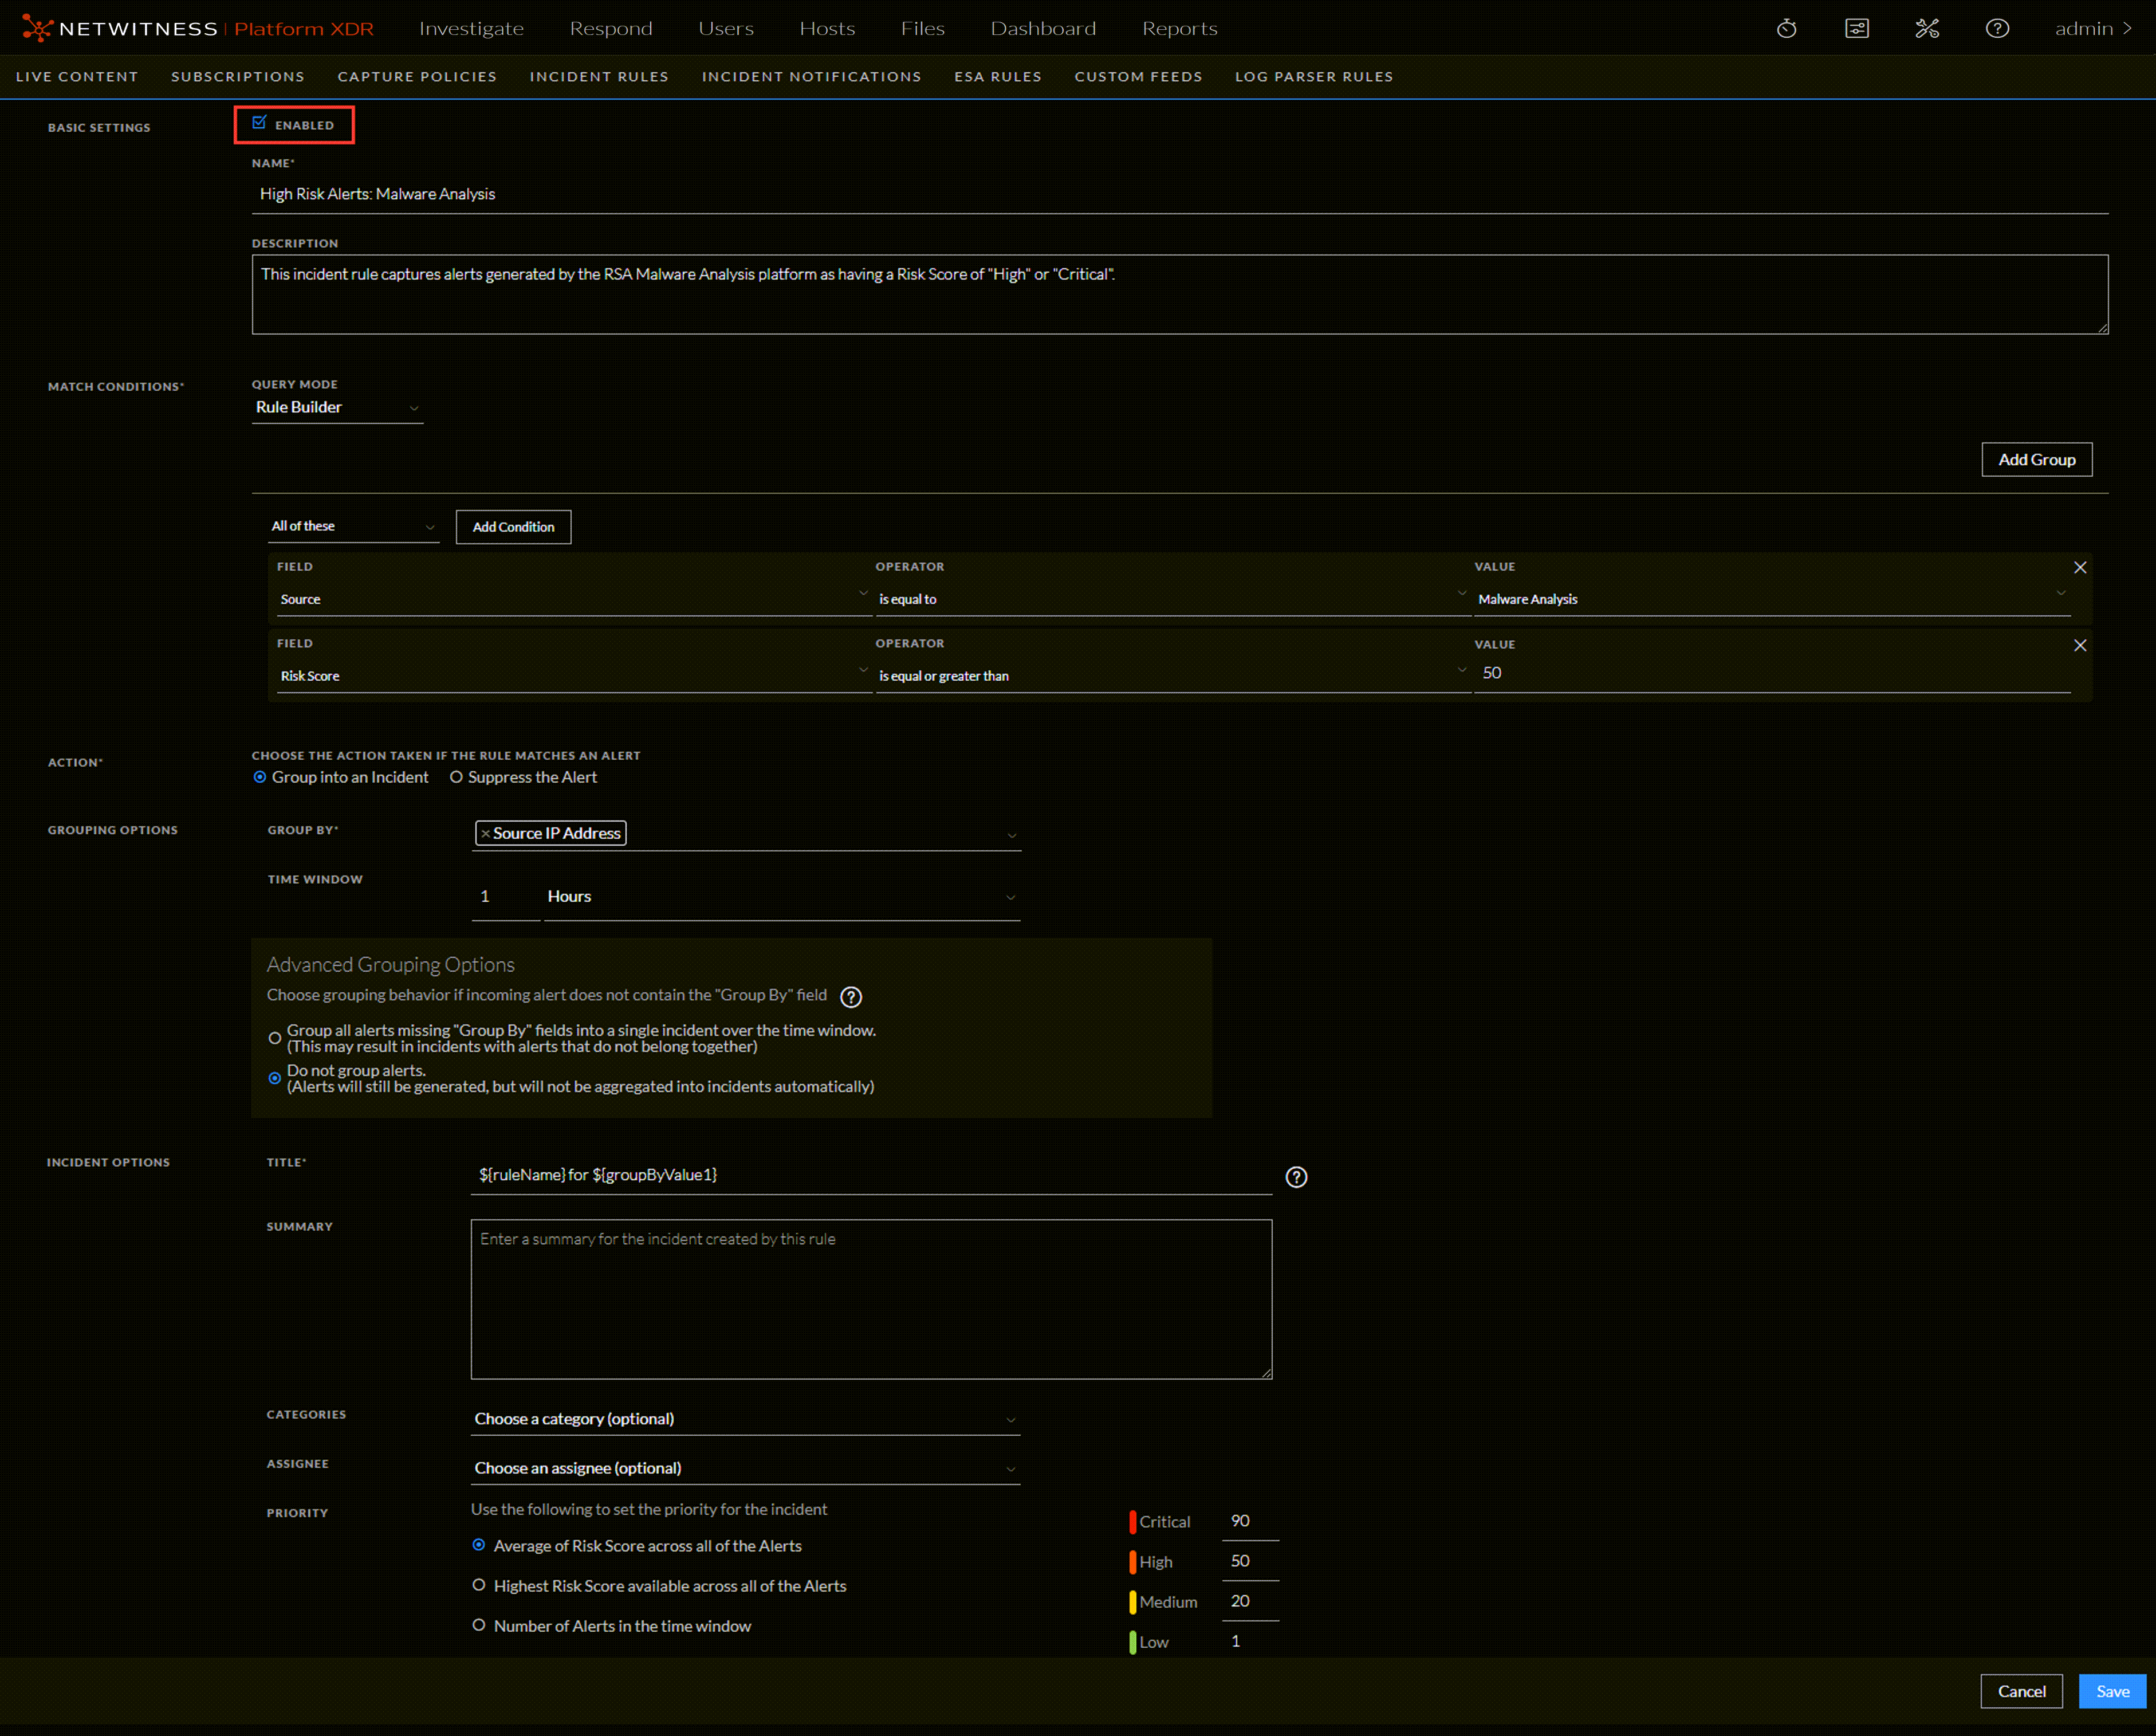
Task: Open the Investigate menu
Action: [x=471, y=28]
